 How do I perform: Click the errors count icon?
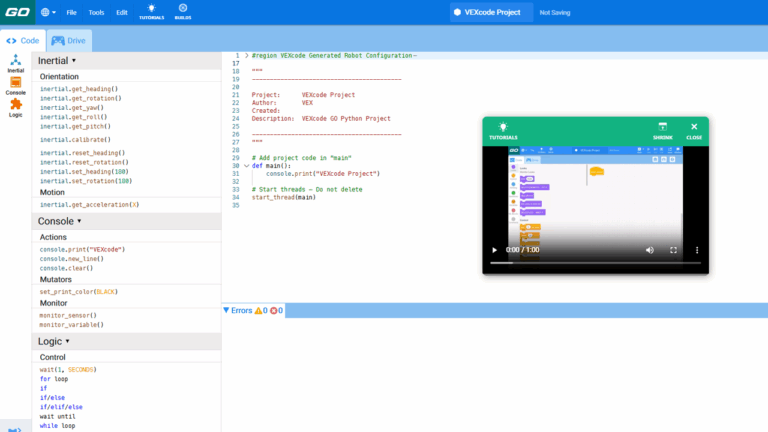(x=274, y=311)
